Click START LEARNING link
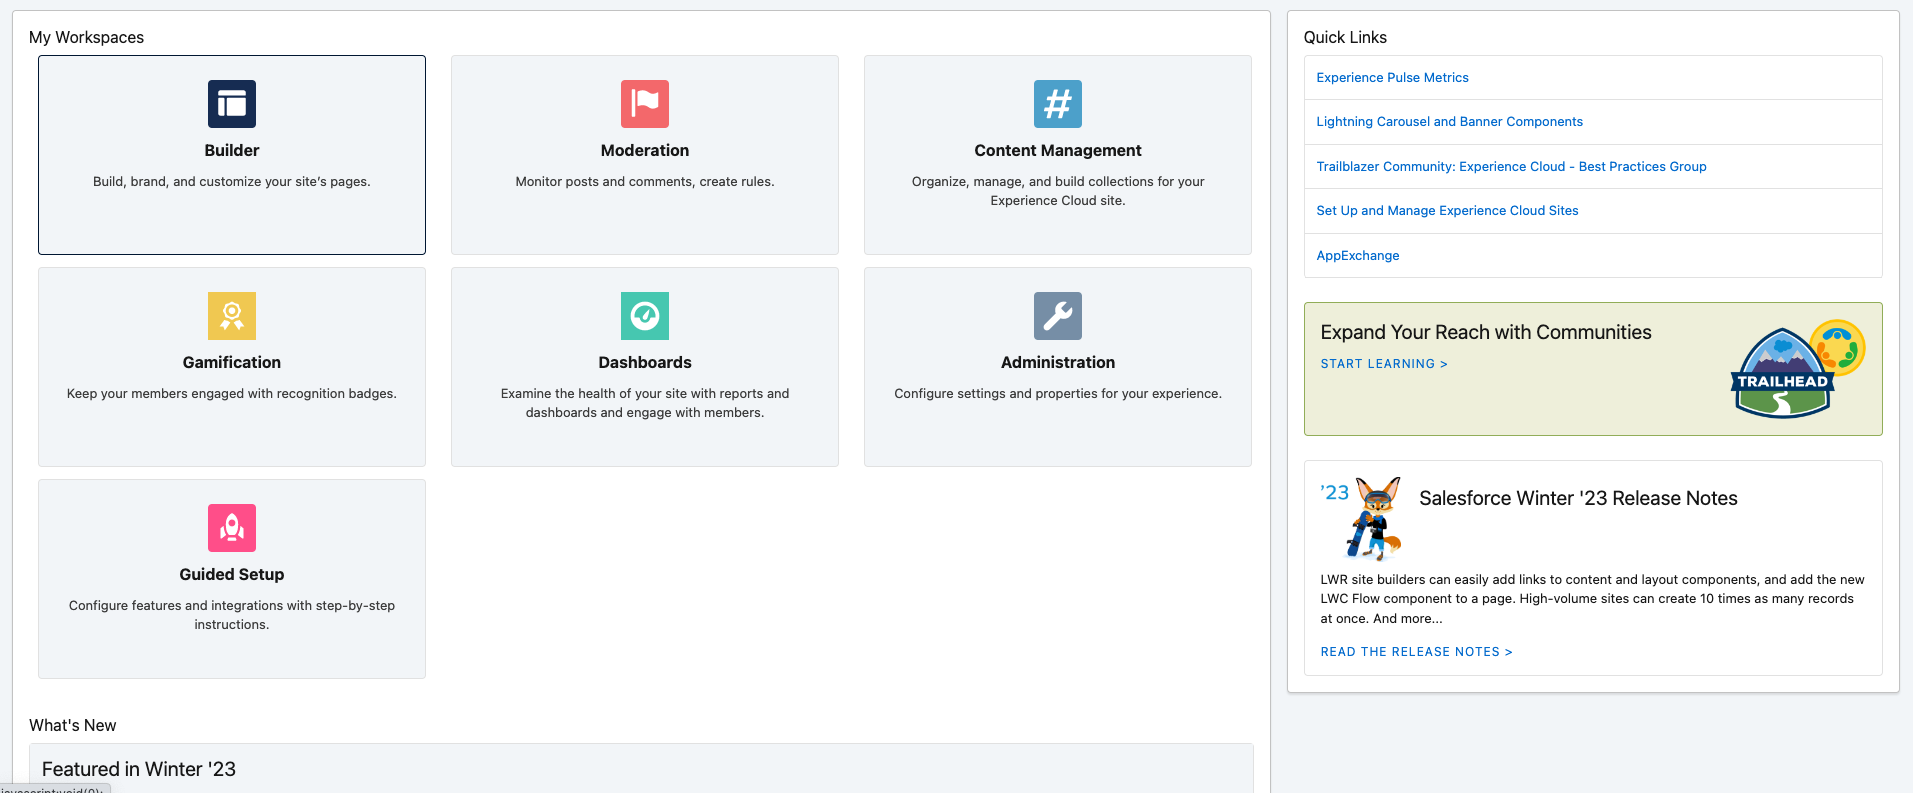 (x=1383, y=364)
